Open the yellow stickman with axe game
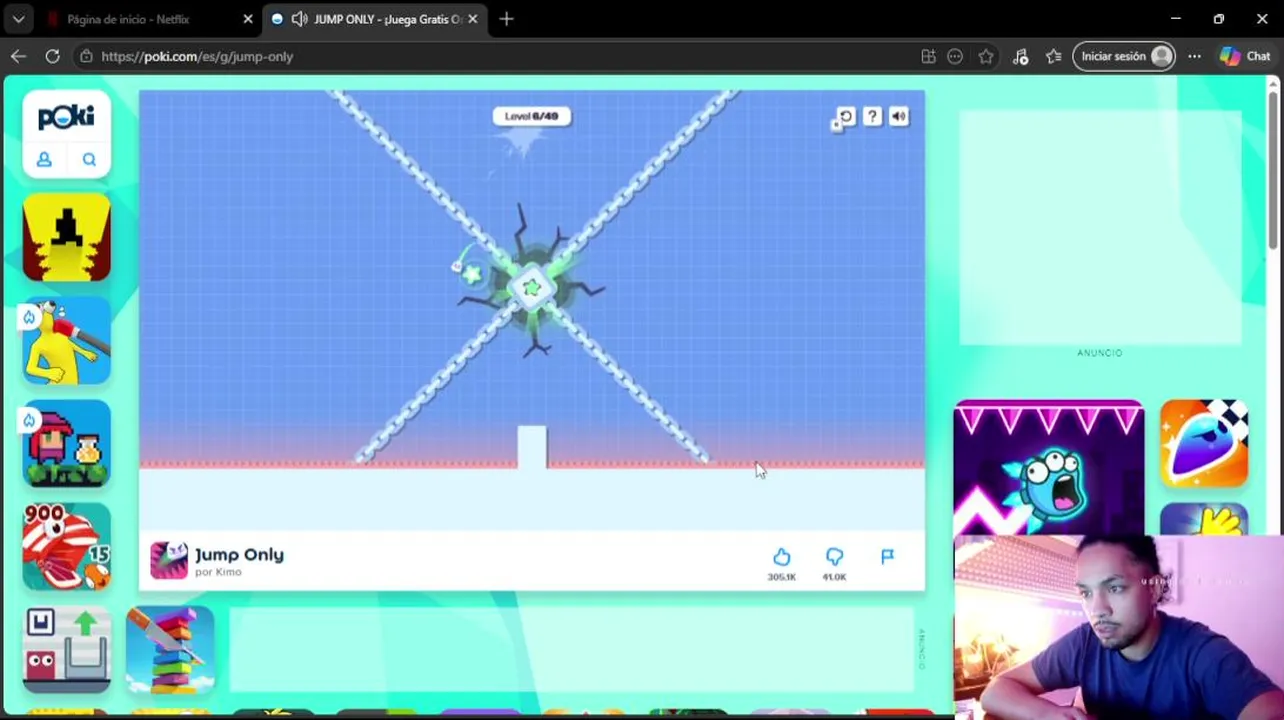Screen dimensions: 1284x720 [x=67, y=341]
